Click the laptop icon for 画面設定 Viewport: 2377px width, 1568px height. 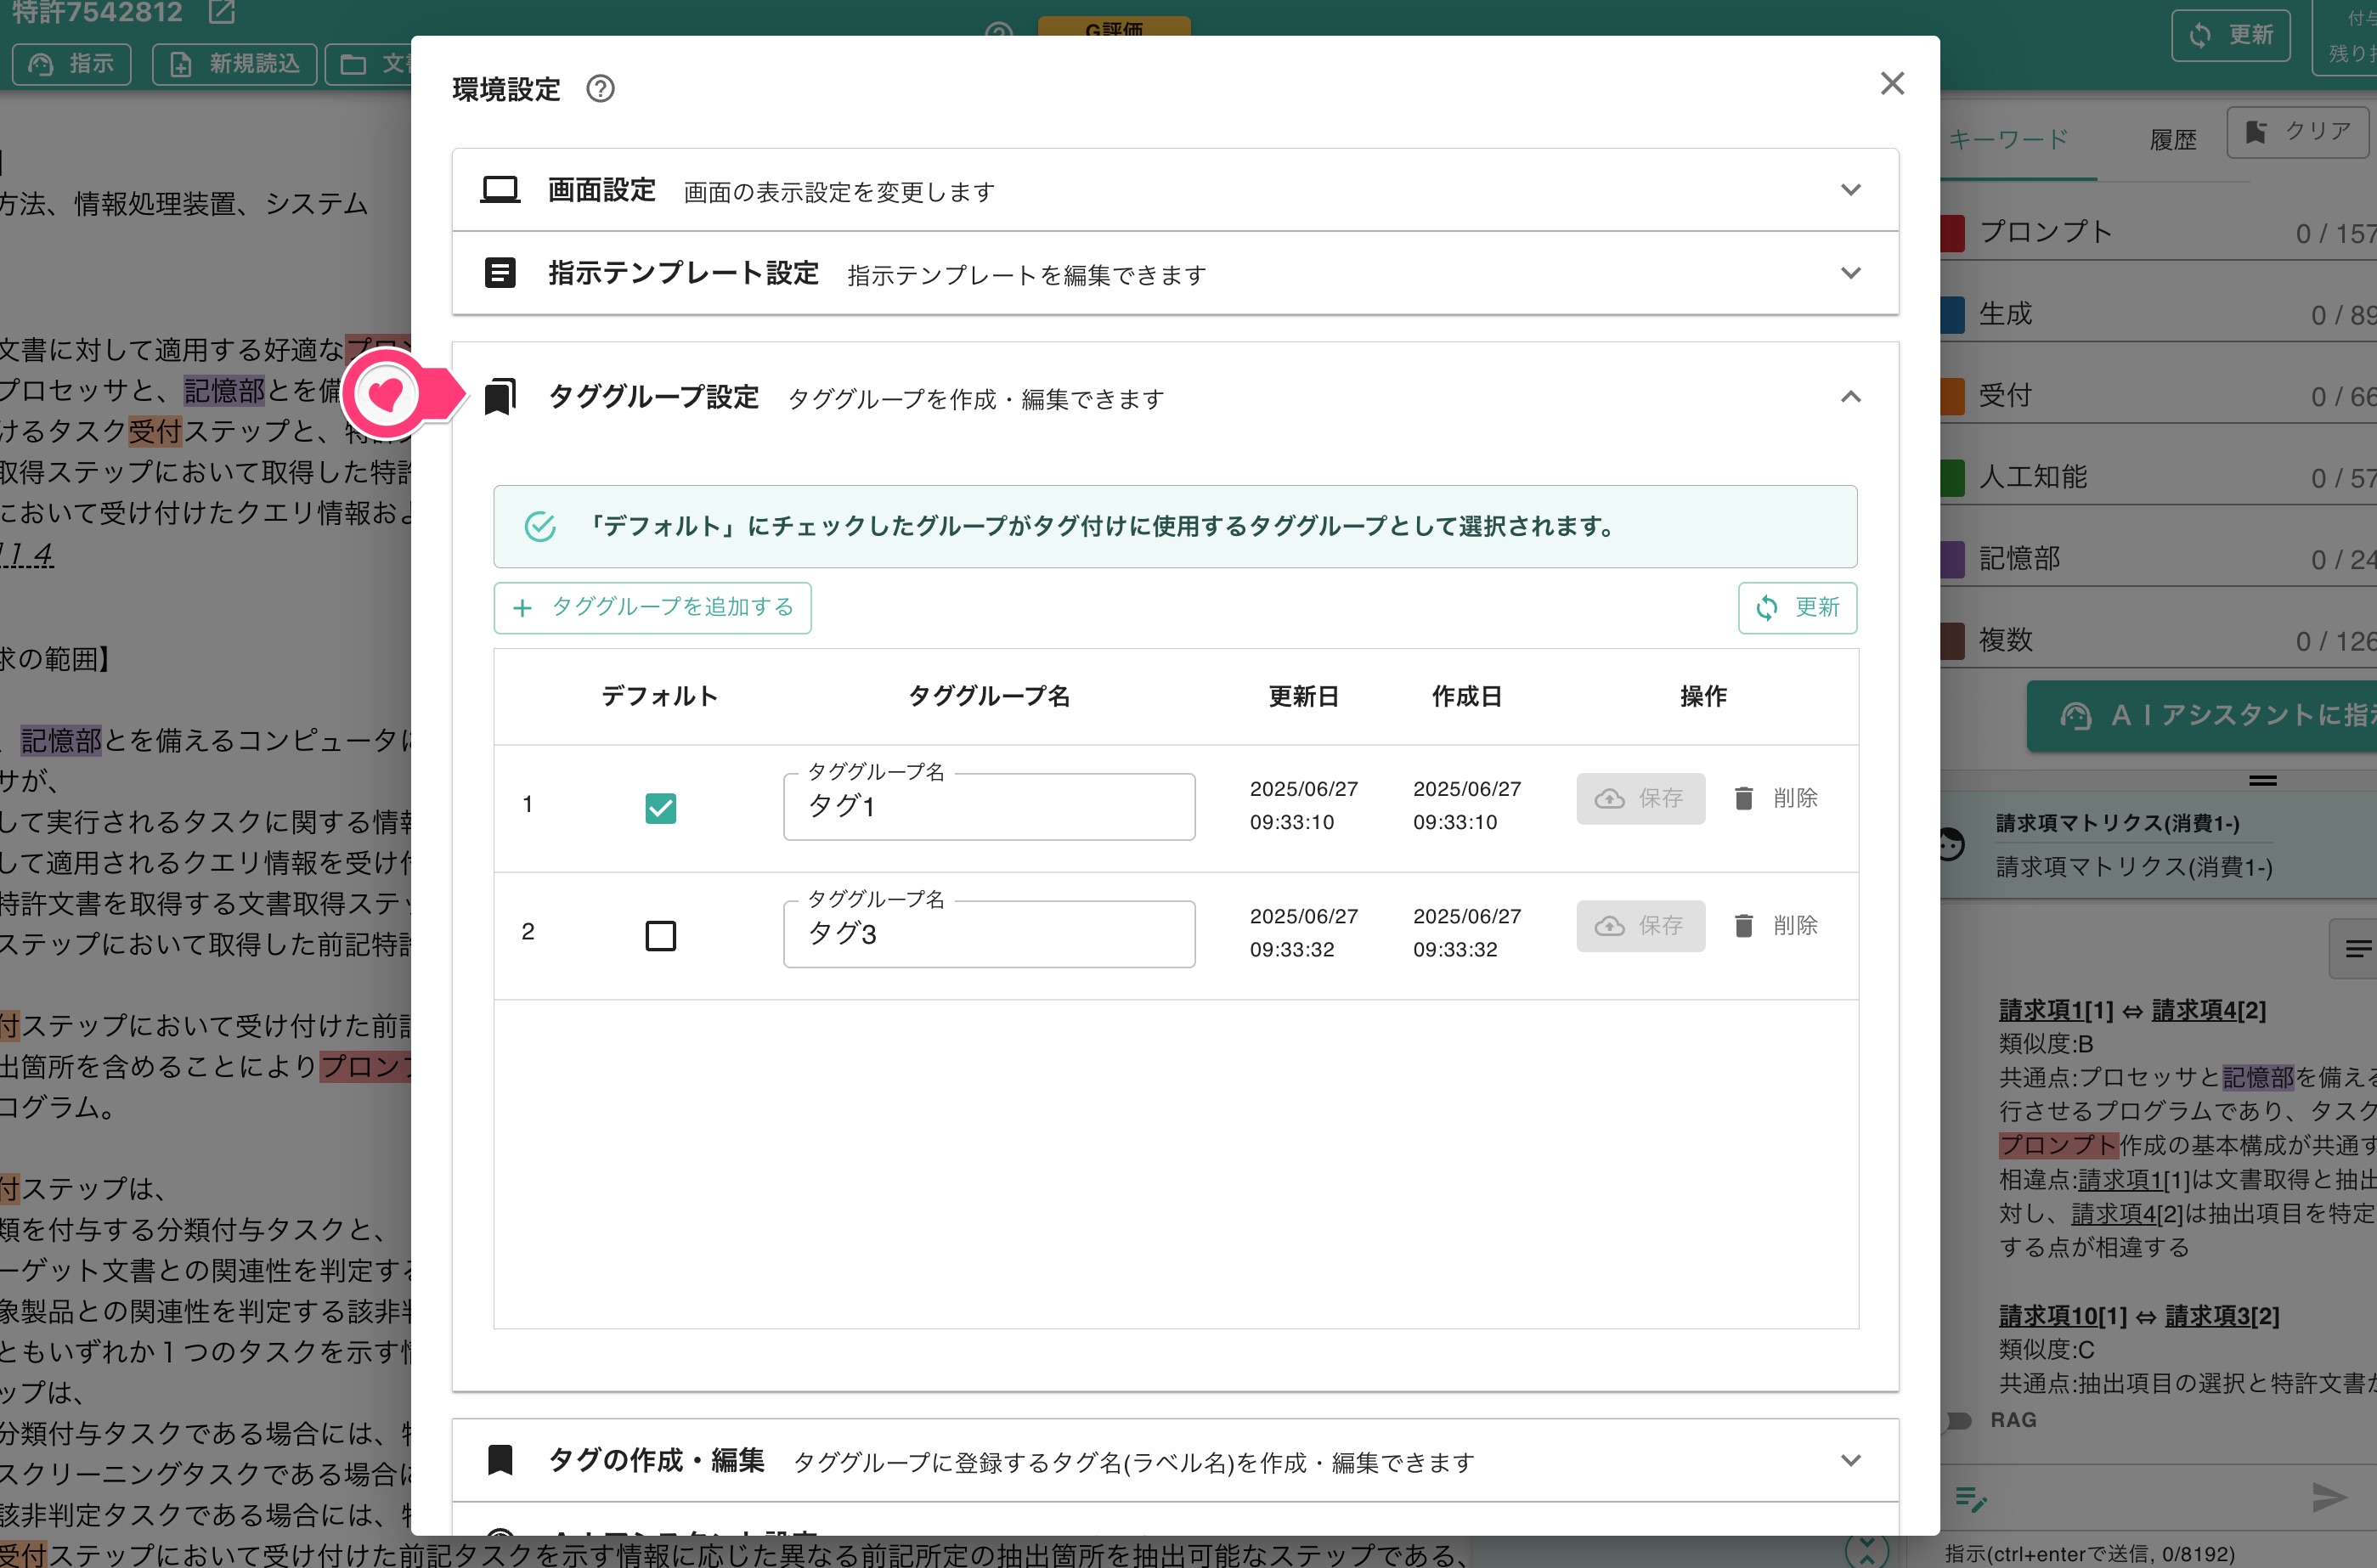coord(500,189)
